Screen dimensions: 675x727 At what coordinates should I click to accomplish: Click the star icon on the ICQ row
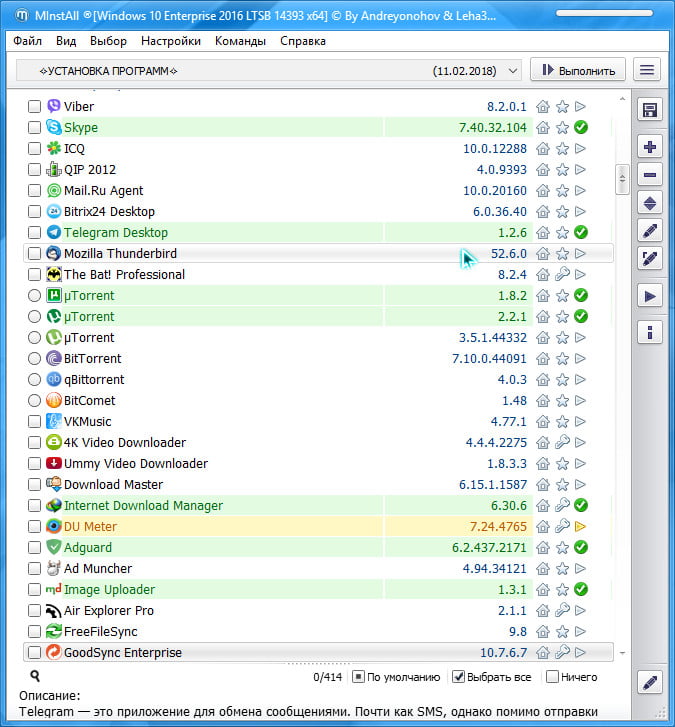click(562, 148)
